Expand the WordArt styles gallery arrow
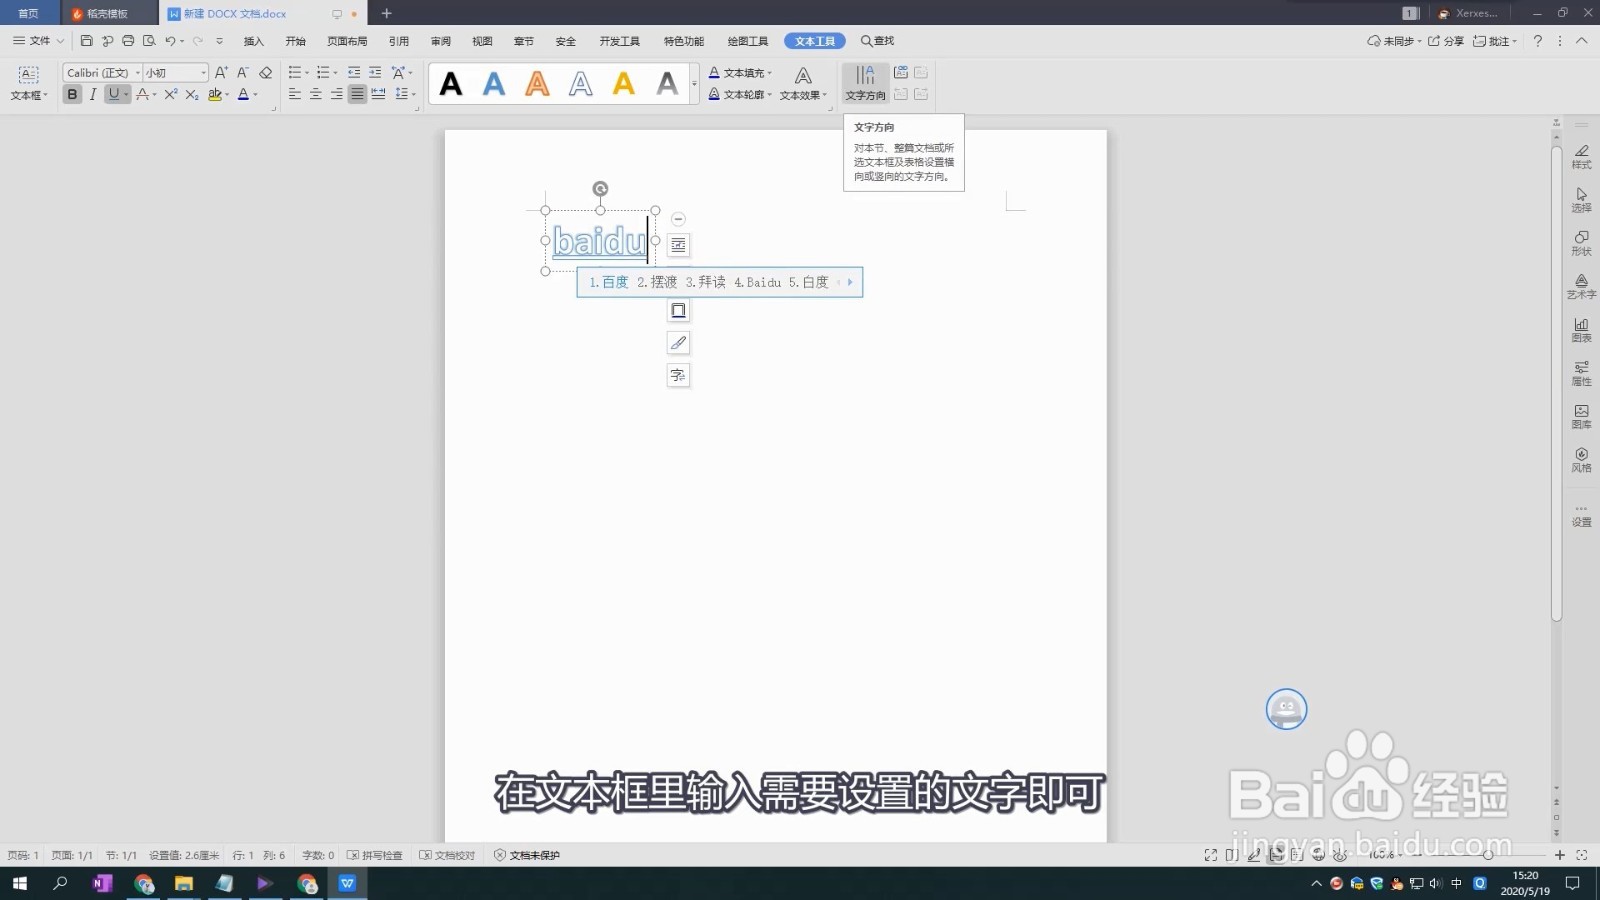The height and width of the screenshot is (900, 1600). [x=694, y=84]
